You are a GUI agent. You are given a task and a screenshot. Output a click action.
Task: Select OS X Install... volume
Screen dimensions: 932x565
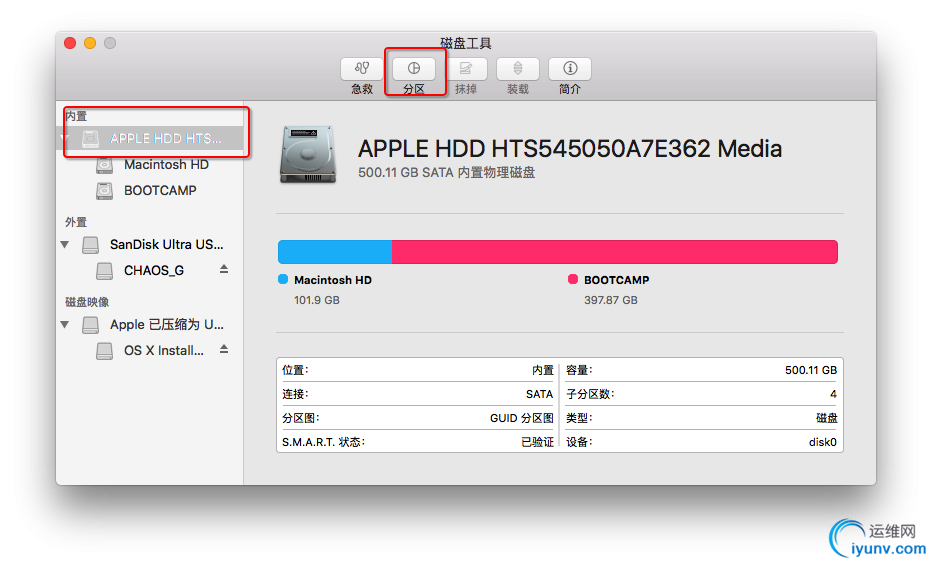coord(163,351)
